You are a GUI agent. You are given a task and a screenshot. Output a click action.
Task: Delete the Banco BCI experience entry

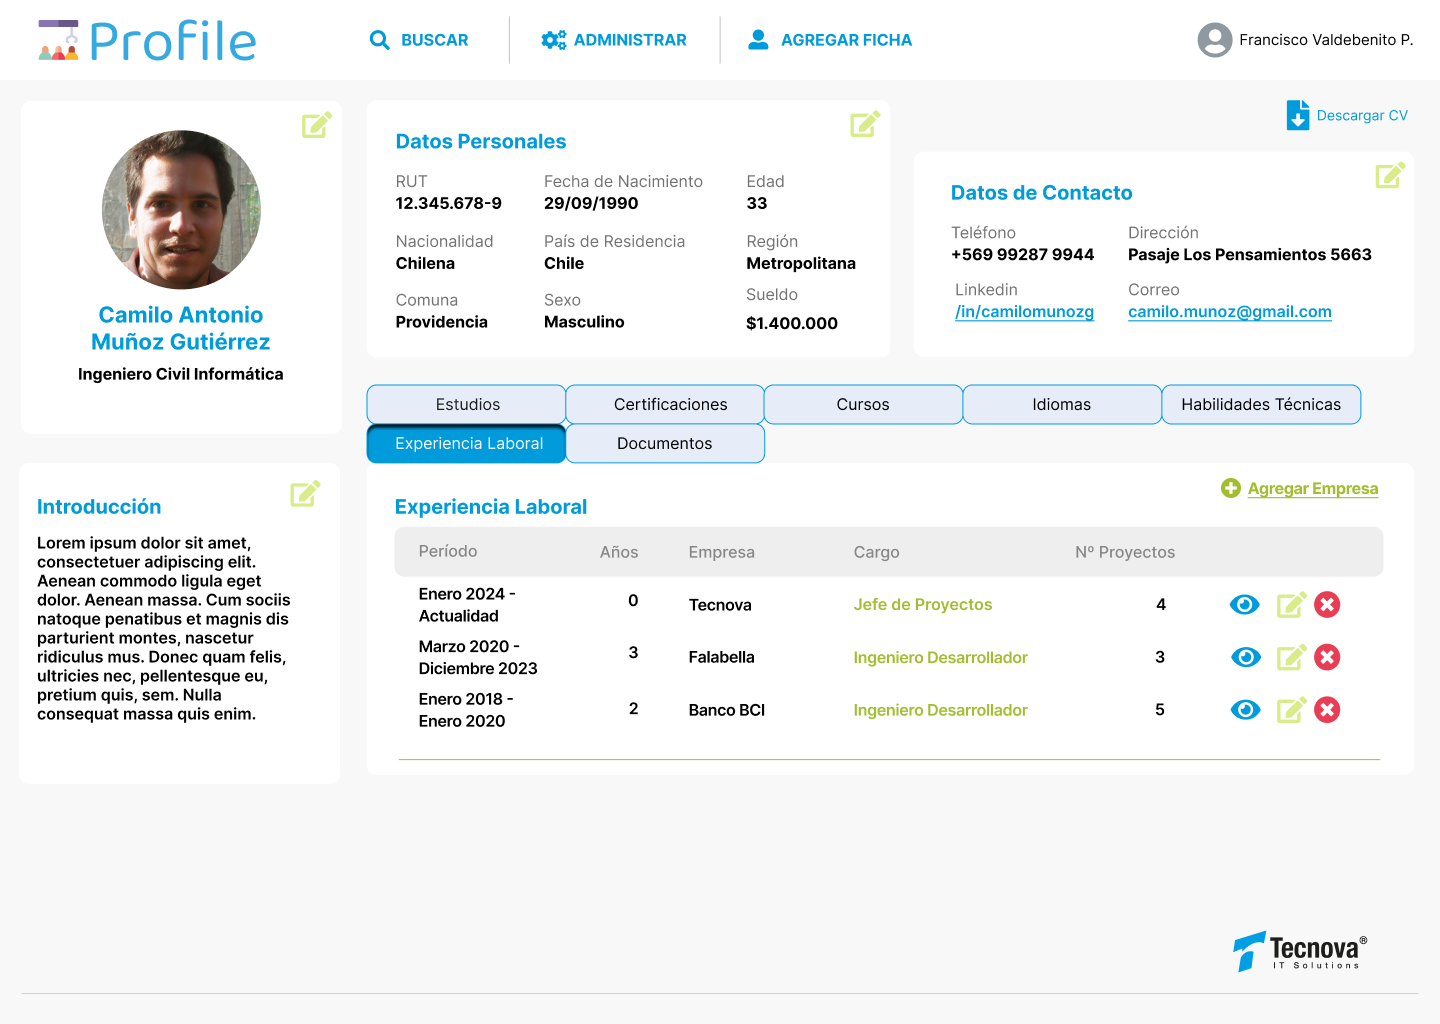(1327, 710)
